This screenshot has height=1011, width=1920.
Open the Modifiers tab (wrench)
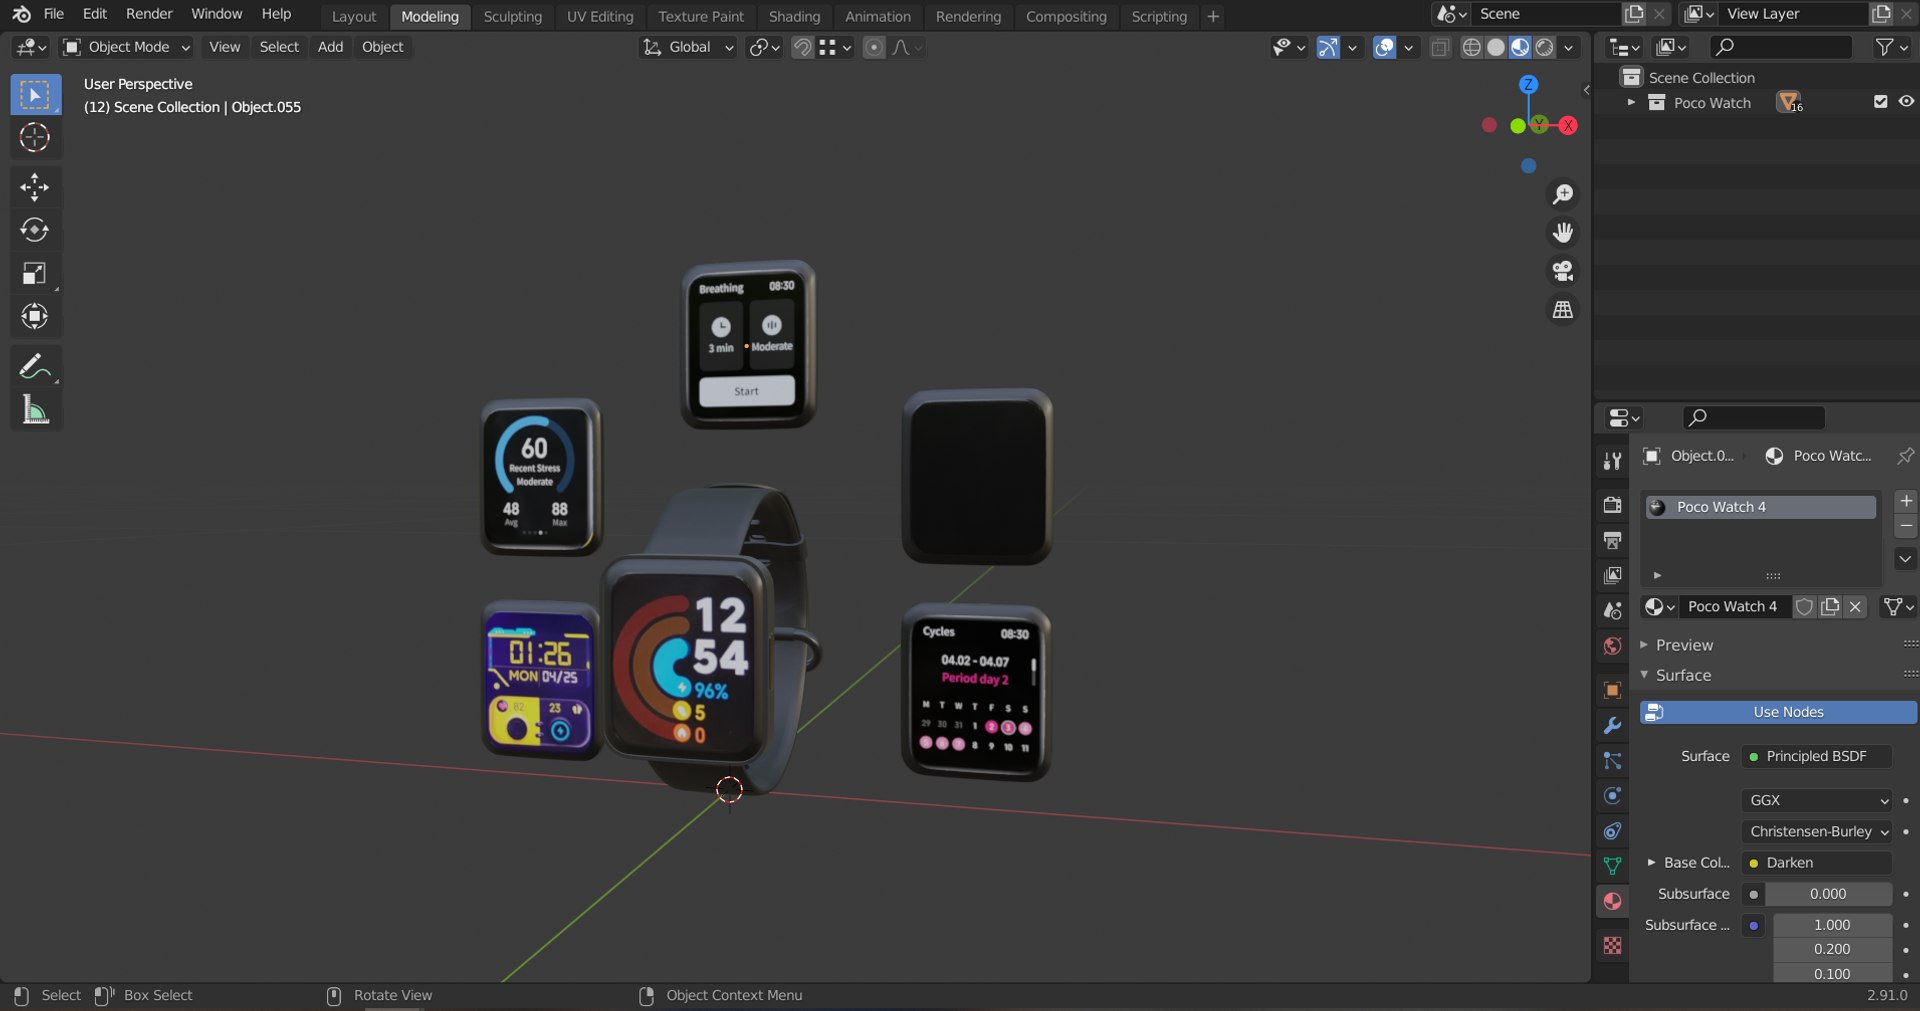(x=1612, y=725)
